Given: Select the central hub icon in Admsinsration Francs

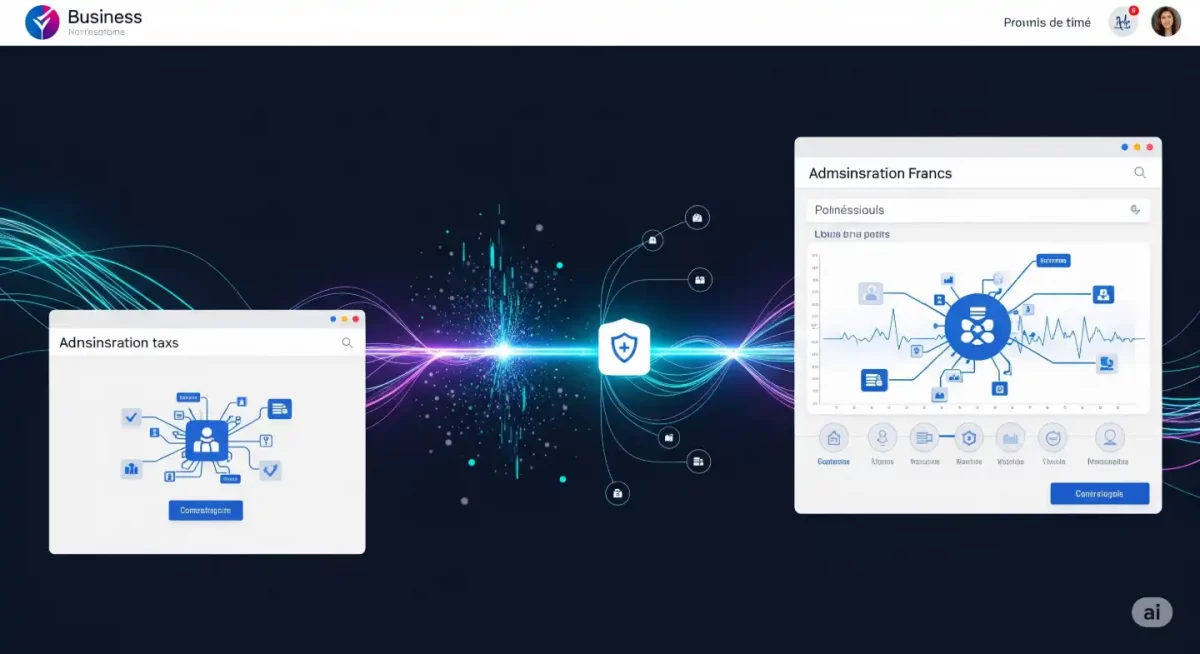Looking at the screenshot, I should pos(977,327).
